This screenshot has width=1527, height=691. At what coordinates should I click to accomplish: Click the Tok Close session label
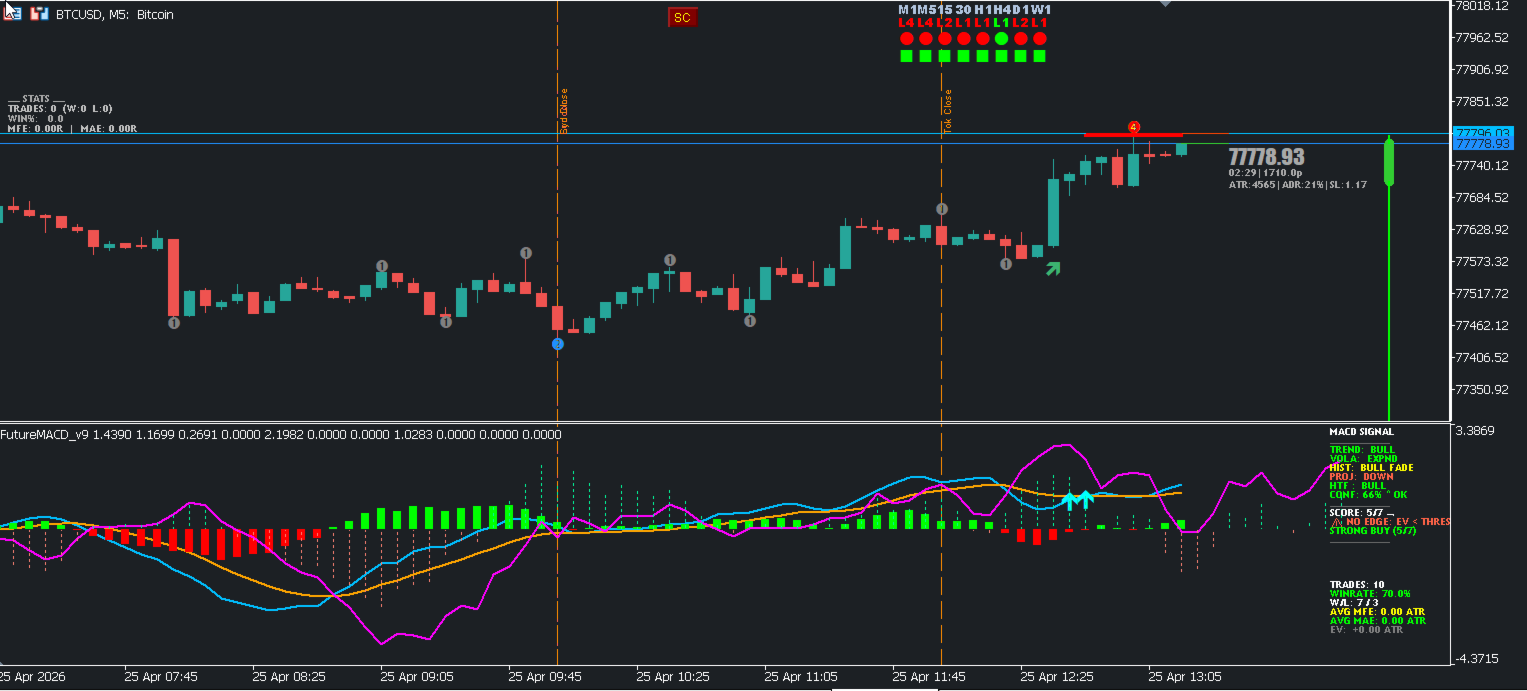coord(948,111)
